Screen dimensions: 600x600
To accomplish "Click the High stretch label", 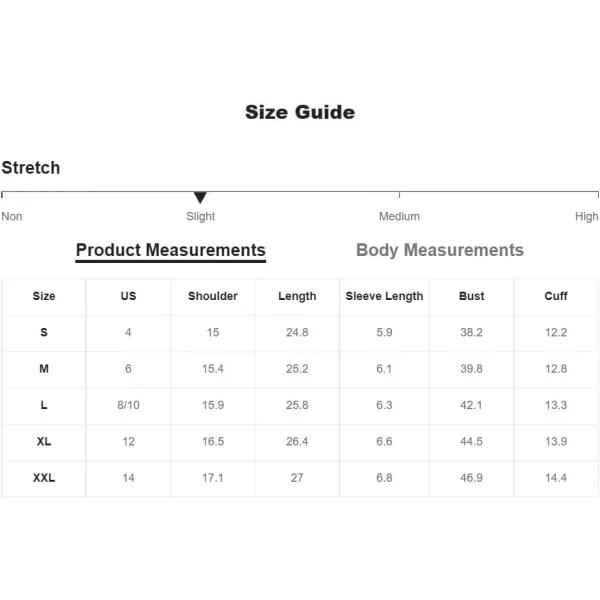I will (x=586, y=217).
